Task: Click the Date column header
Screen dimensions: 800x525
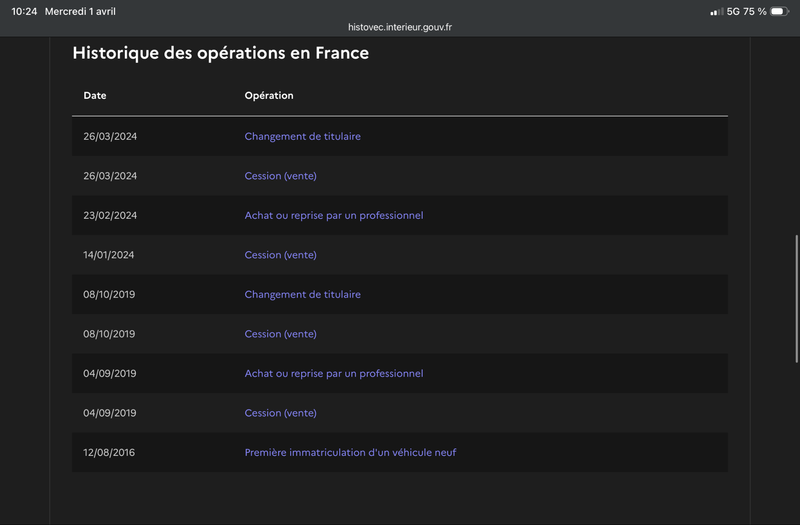Action: [95, 96]
